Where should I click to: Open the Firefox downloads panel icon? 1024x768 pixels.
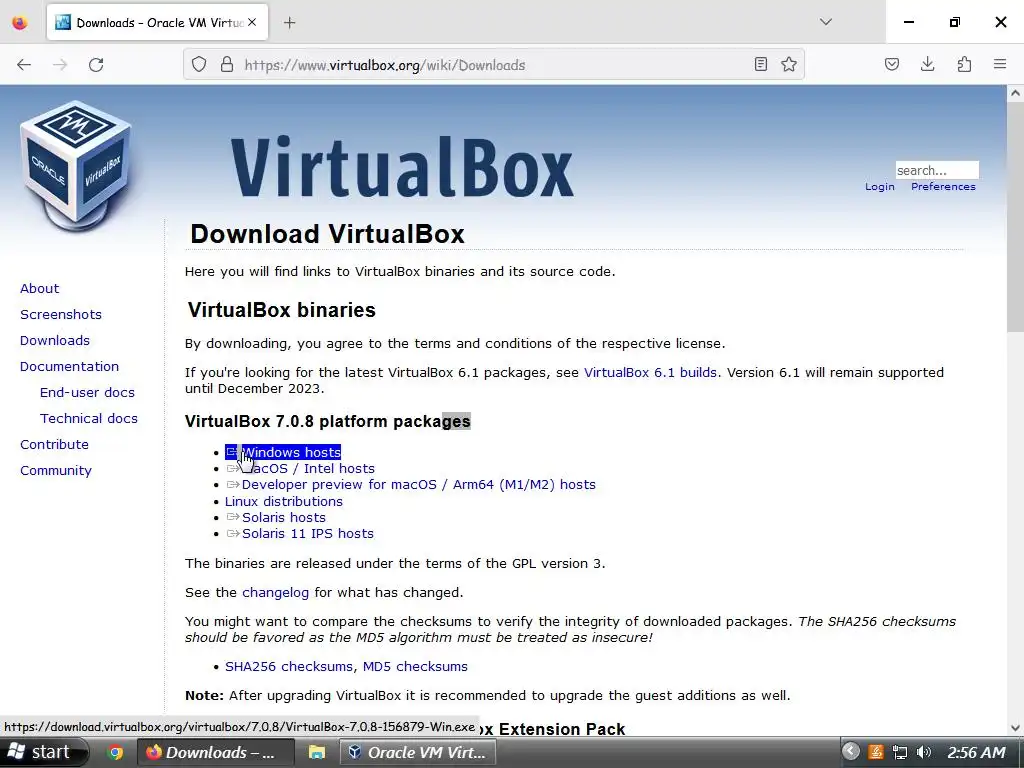click(x=927, y=65)
